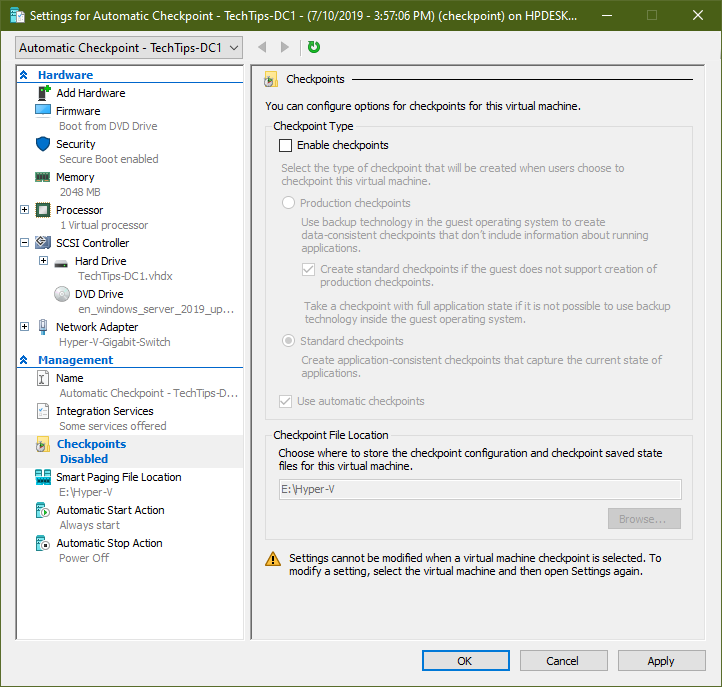Click the Memory chip icon
Screen dimensions: 722x687
[x=43, y=177]
